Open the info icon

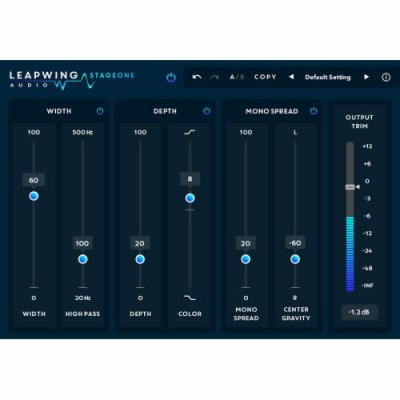click(386, 77)
